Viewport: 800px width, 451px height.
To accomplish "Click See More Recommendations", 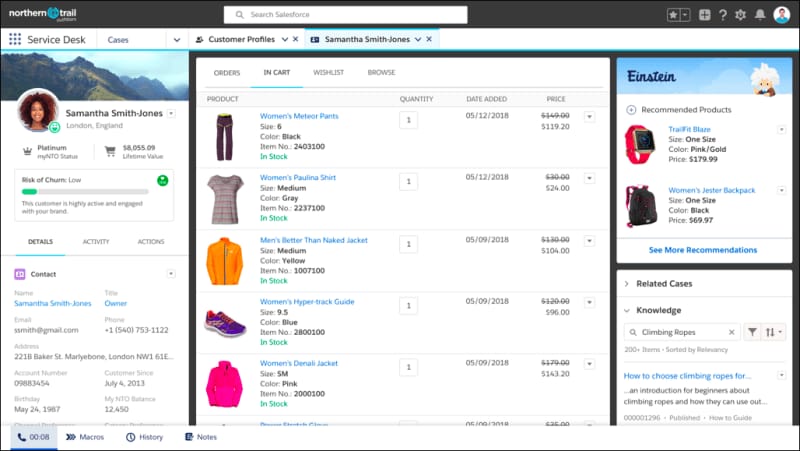I will pos(703,250).
